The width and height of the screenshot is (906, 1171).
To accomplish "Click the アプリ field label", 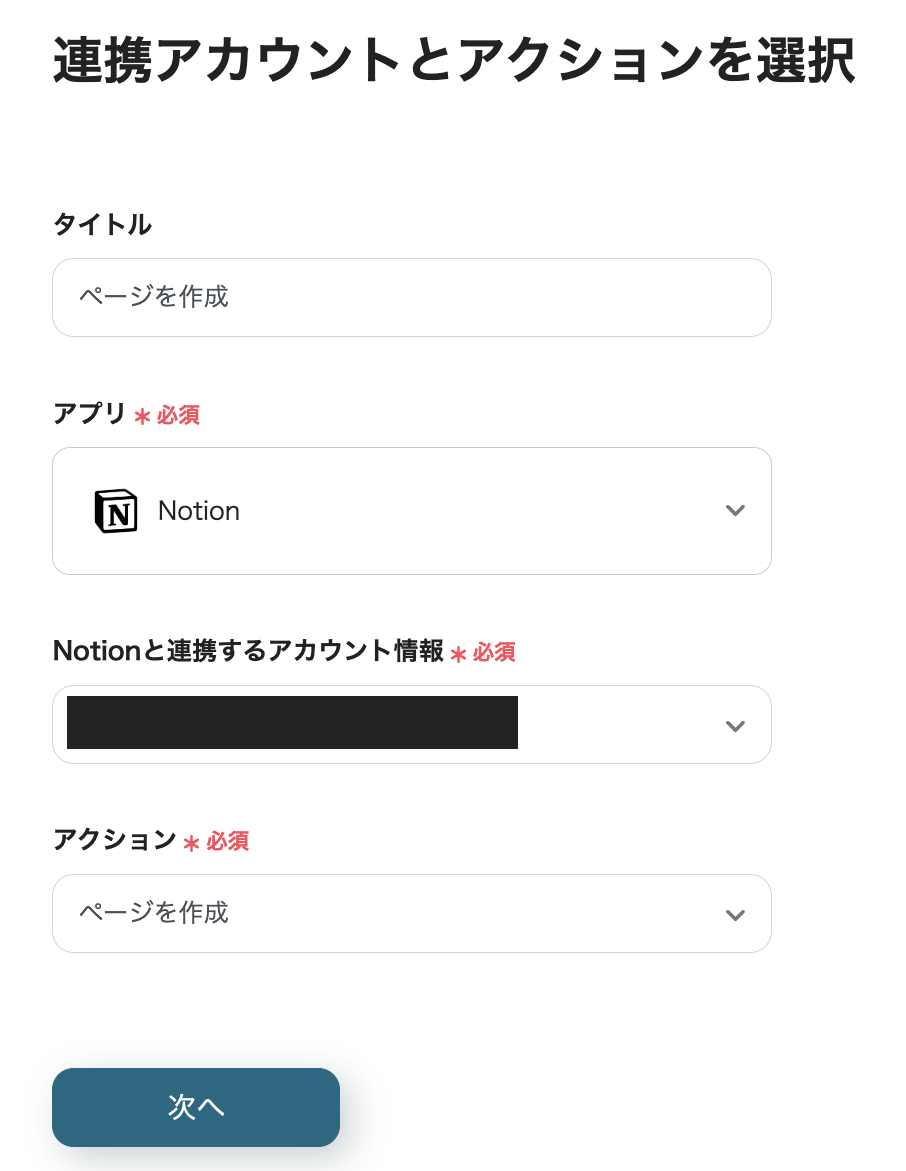I will click(x=89, y=414).
